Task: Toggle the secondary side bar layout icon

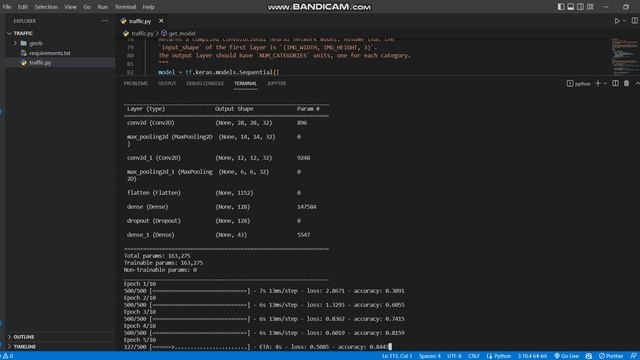Action: pos(580,7)
